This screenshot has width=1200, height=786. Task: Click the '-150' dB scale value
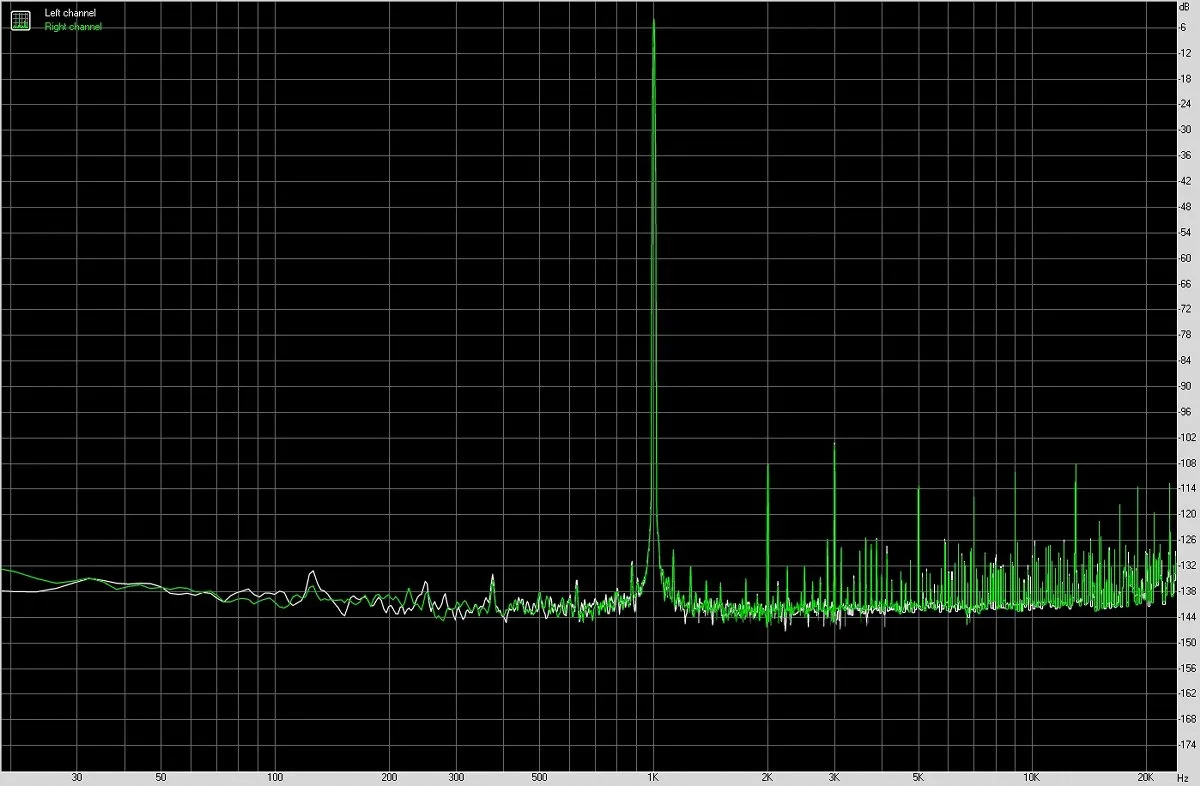(1185, 642)
